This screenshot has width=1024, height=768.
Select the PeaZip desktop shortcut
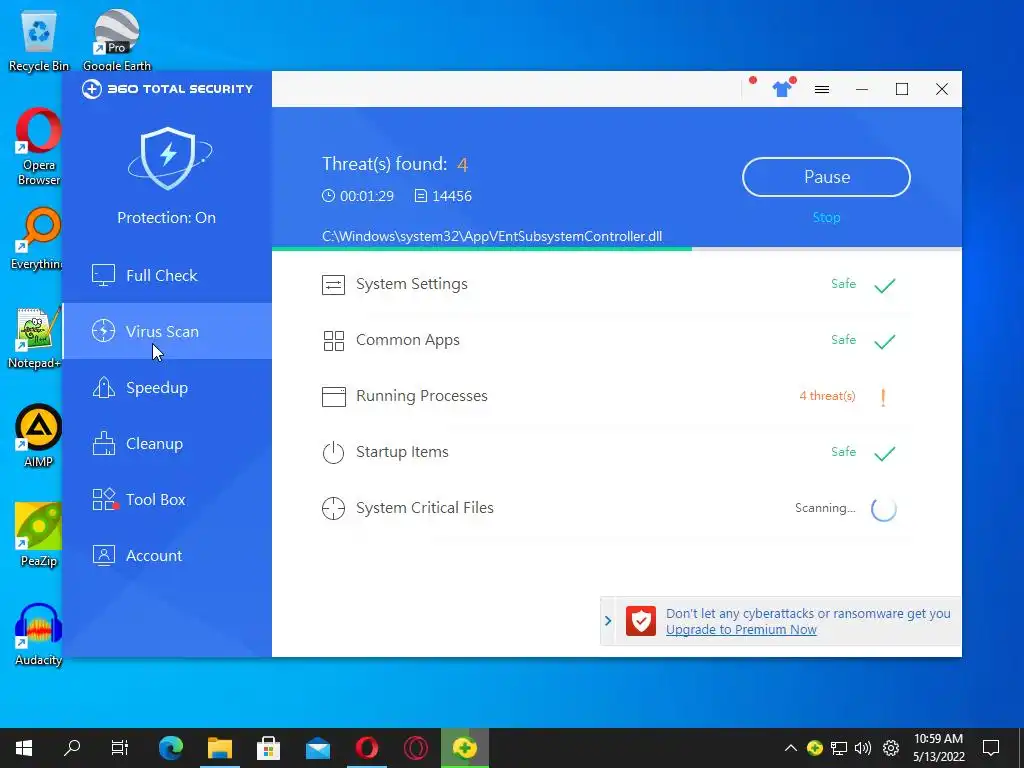pos(38,535)
